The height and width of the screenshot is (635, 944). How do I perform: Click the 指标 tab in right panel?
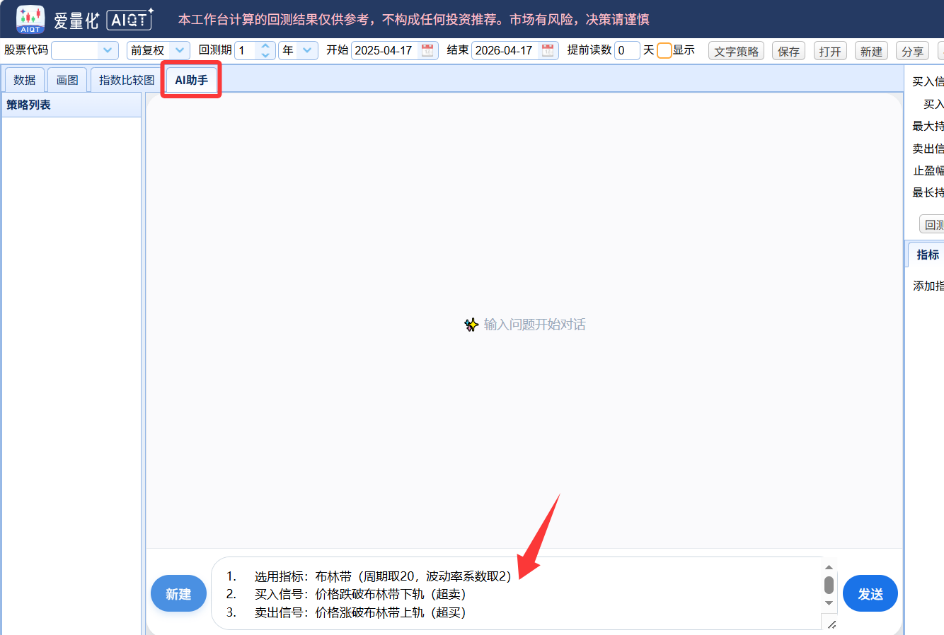tap(927, 255)
